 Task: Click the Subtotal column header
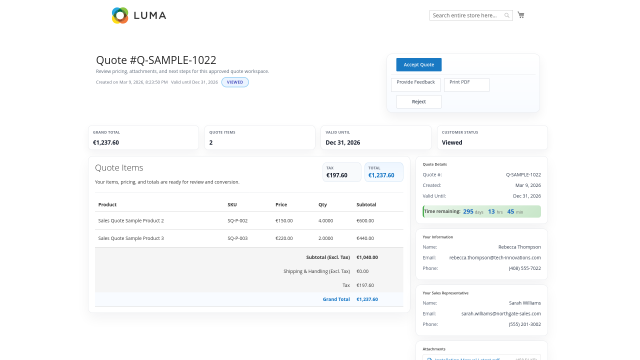tap(366, 204)
